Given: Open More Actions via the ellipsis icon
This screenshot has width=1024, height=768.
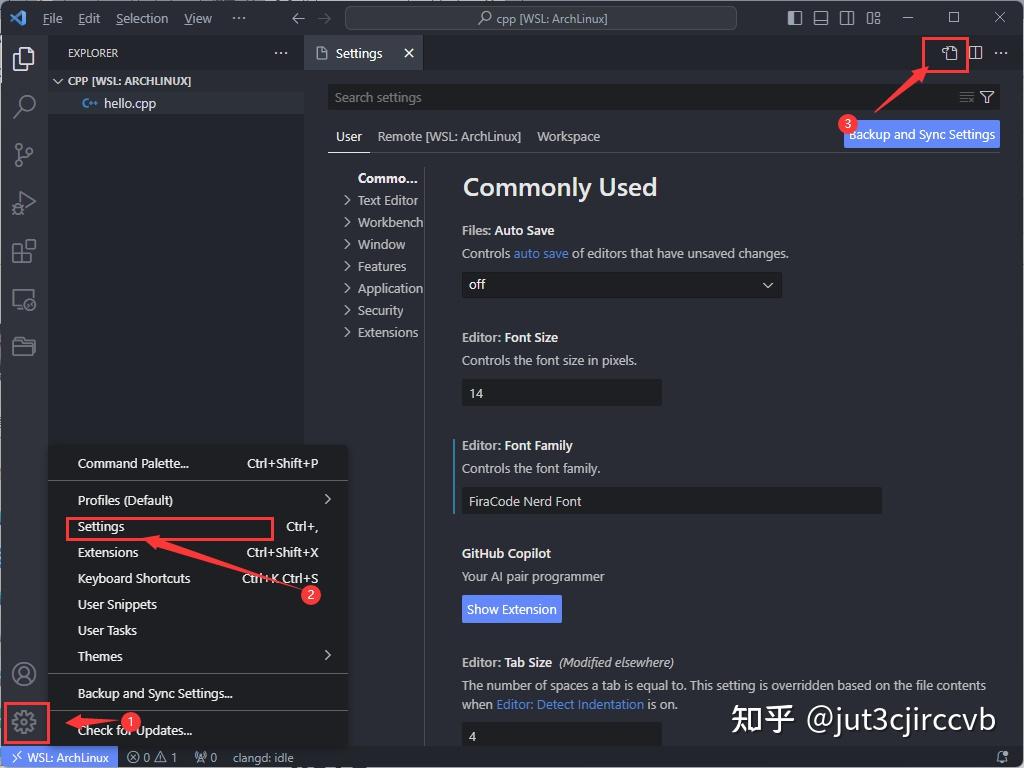Looking at the screenshot, I should coord(1001,53).
